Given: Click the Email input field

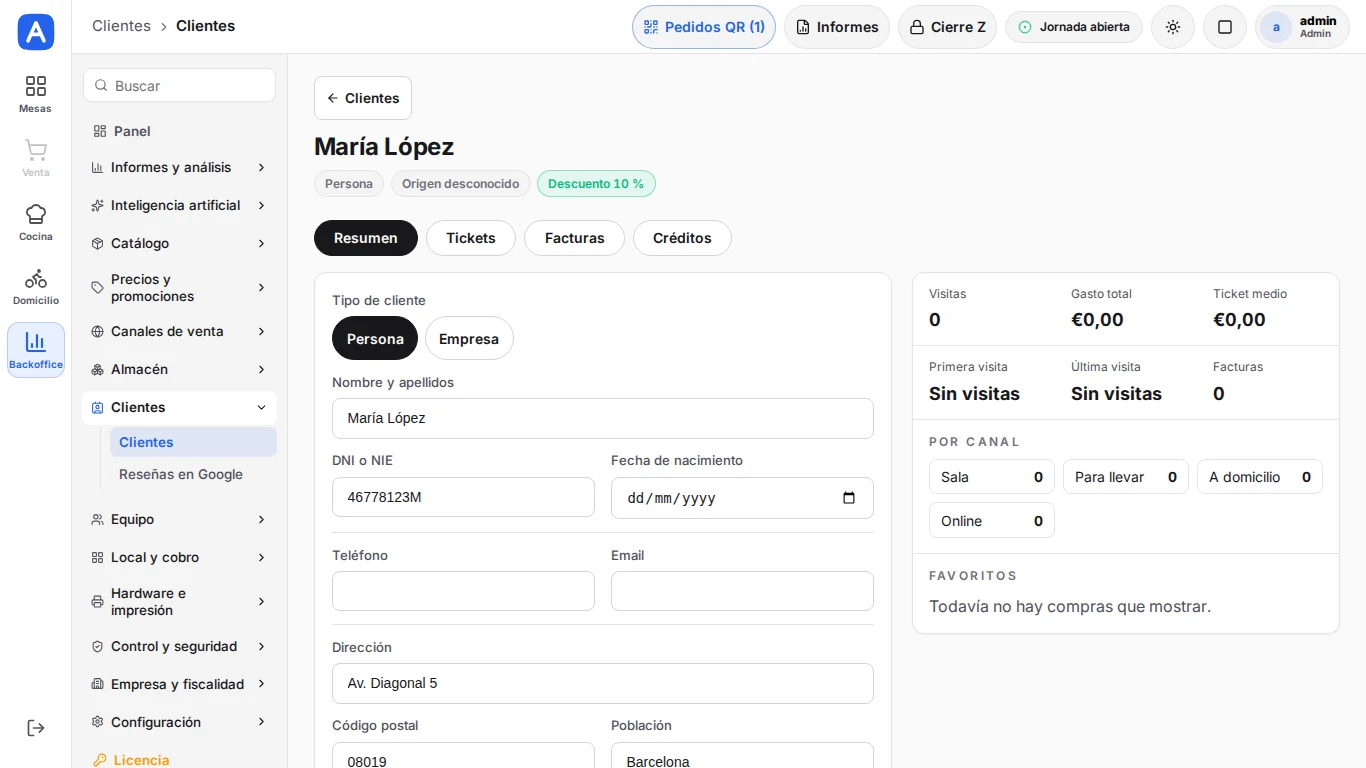Looking at the screenshot, I should (742, 591).
